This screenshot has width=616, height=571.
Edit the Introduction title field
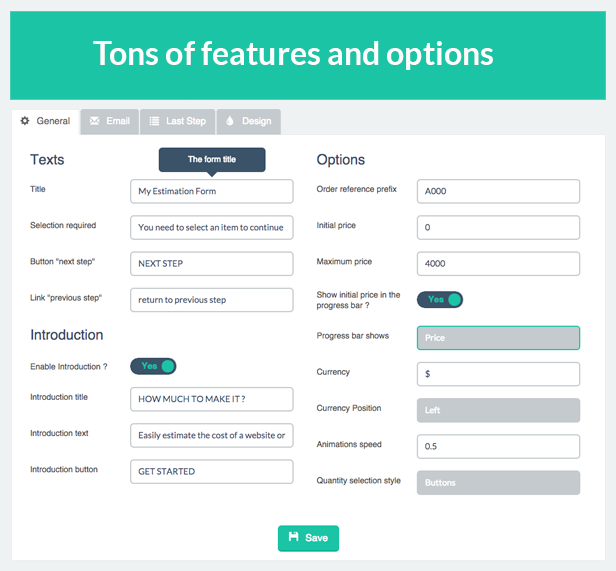click(x=211, y=399)
